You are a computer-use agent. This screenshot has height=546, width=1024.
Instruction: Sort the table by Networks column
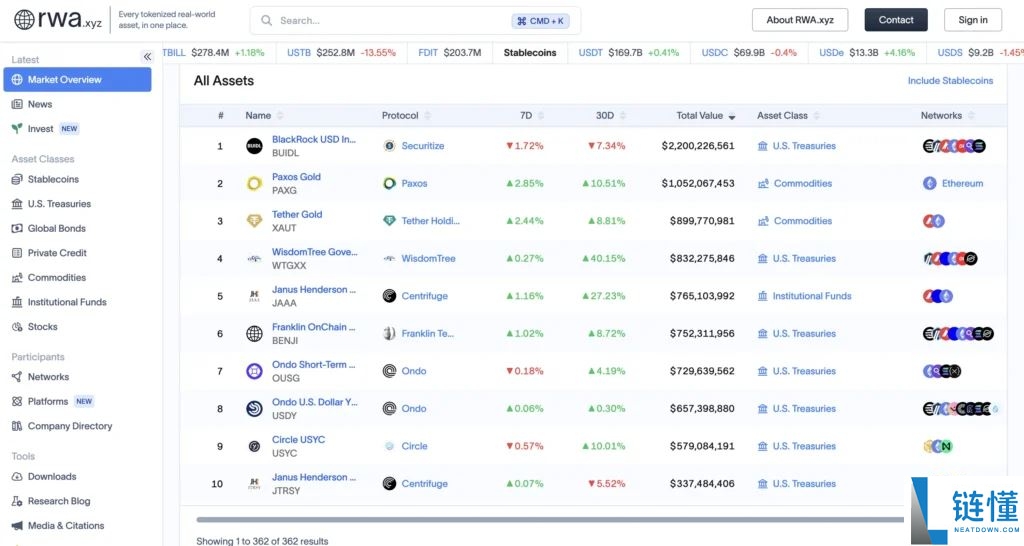[947, 116]
